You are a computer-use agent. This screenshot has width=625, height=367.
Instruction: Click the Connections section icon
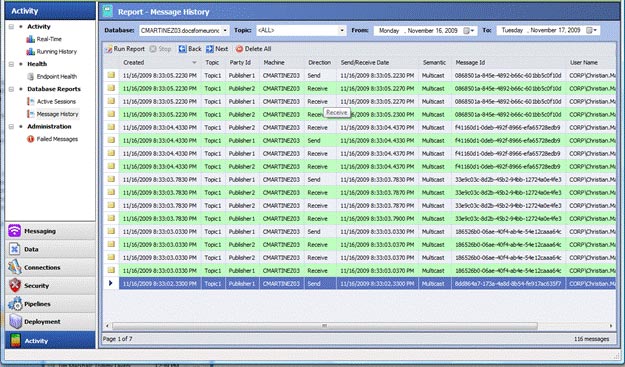(x=14, y=267)
